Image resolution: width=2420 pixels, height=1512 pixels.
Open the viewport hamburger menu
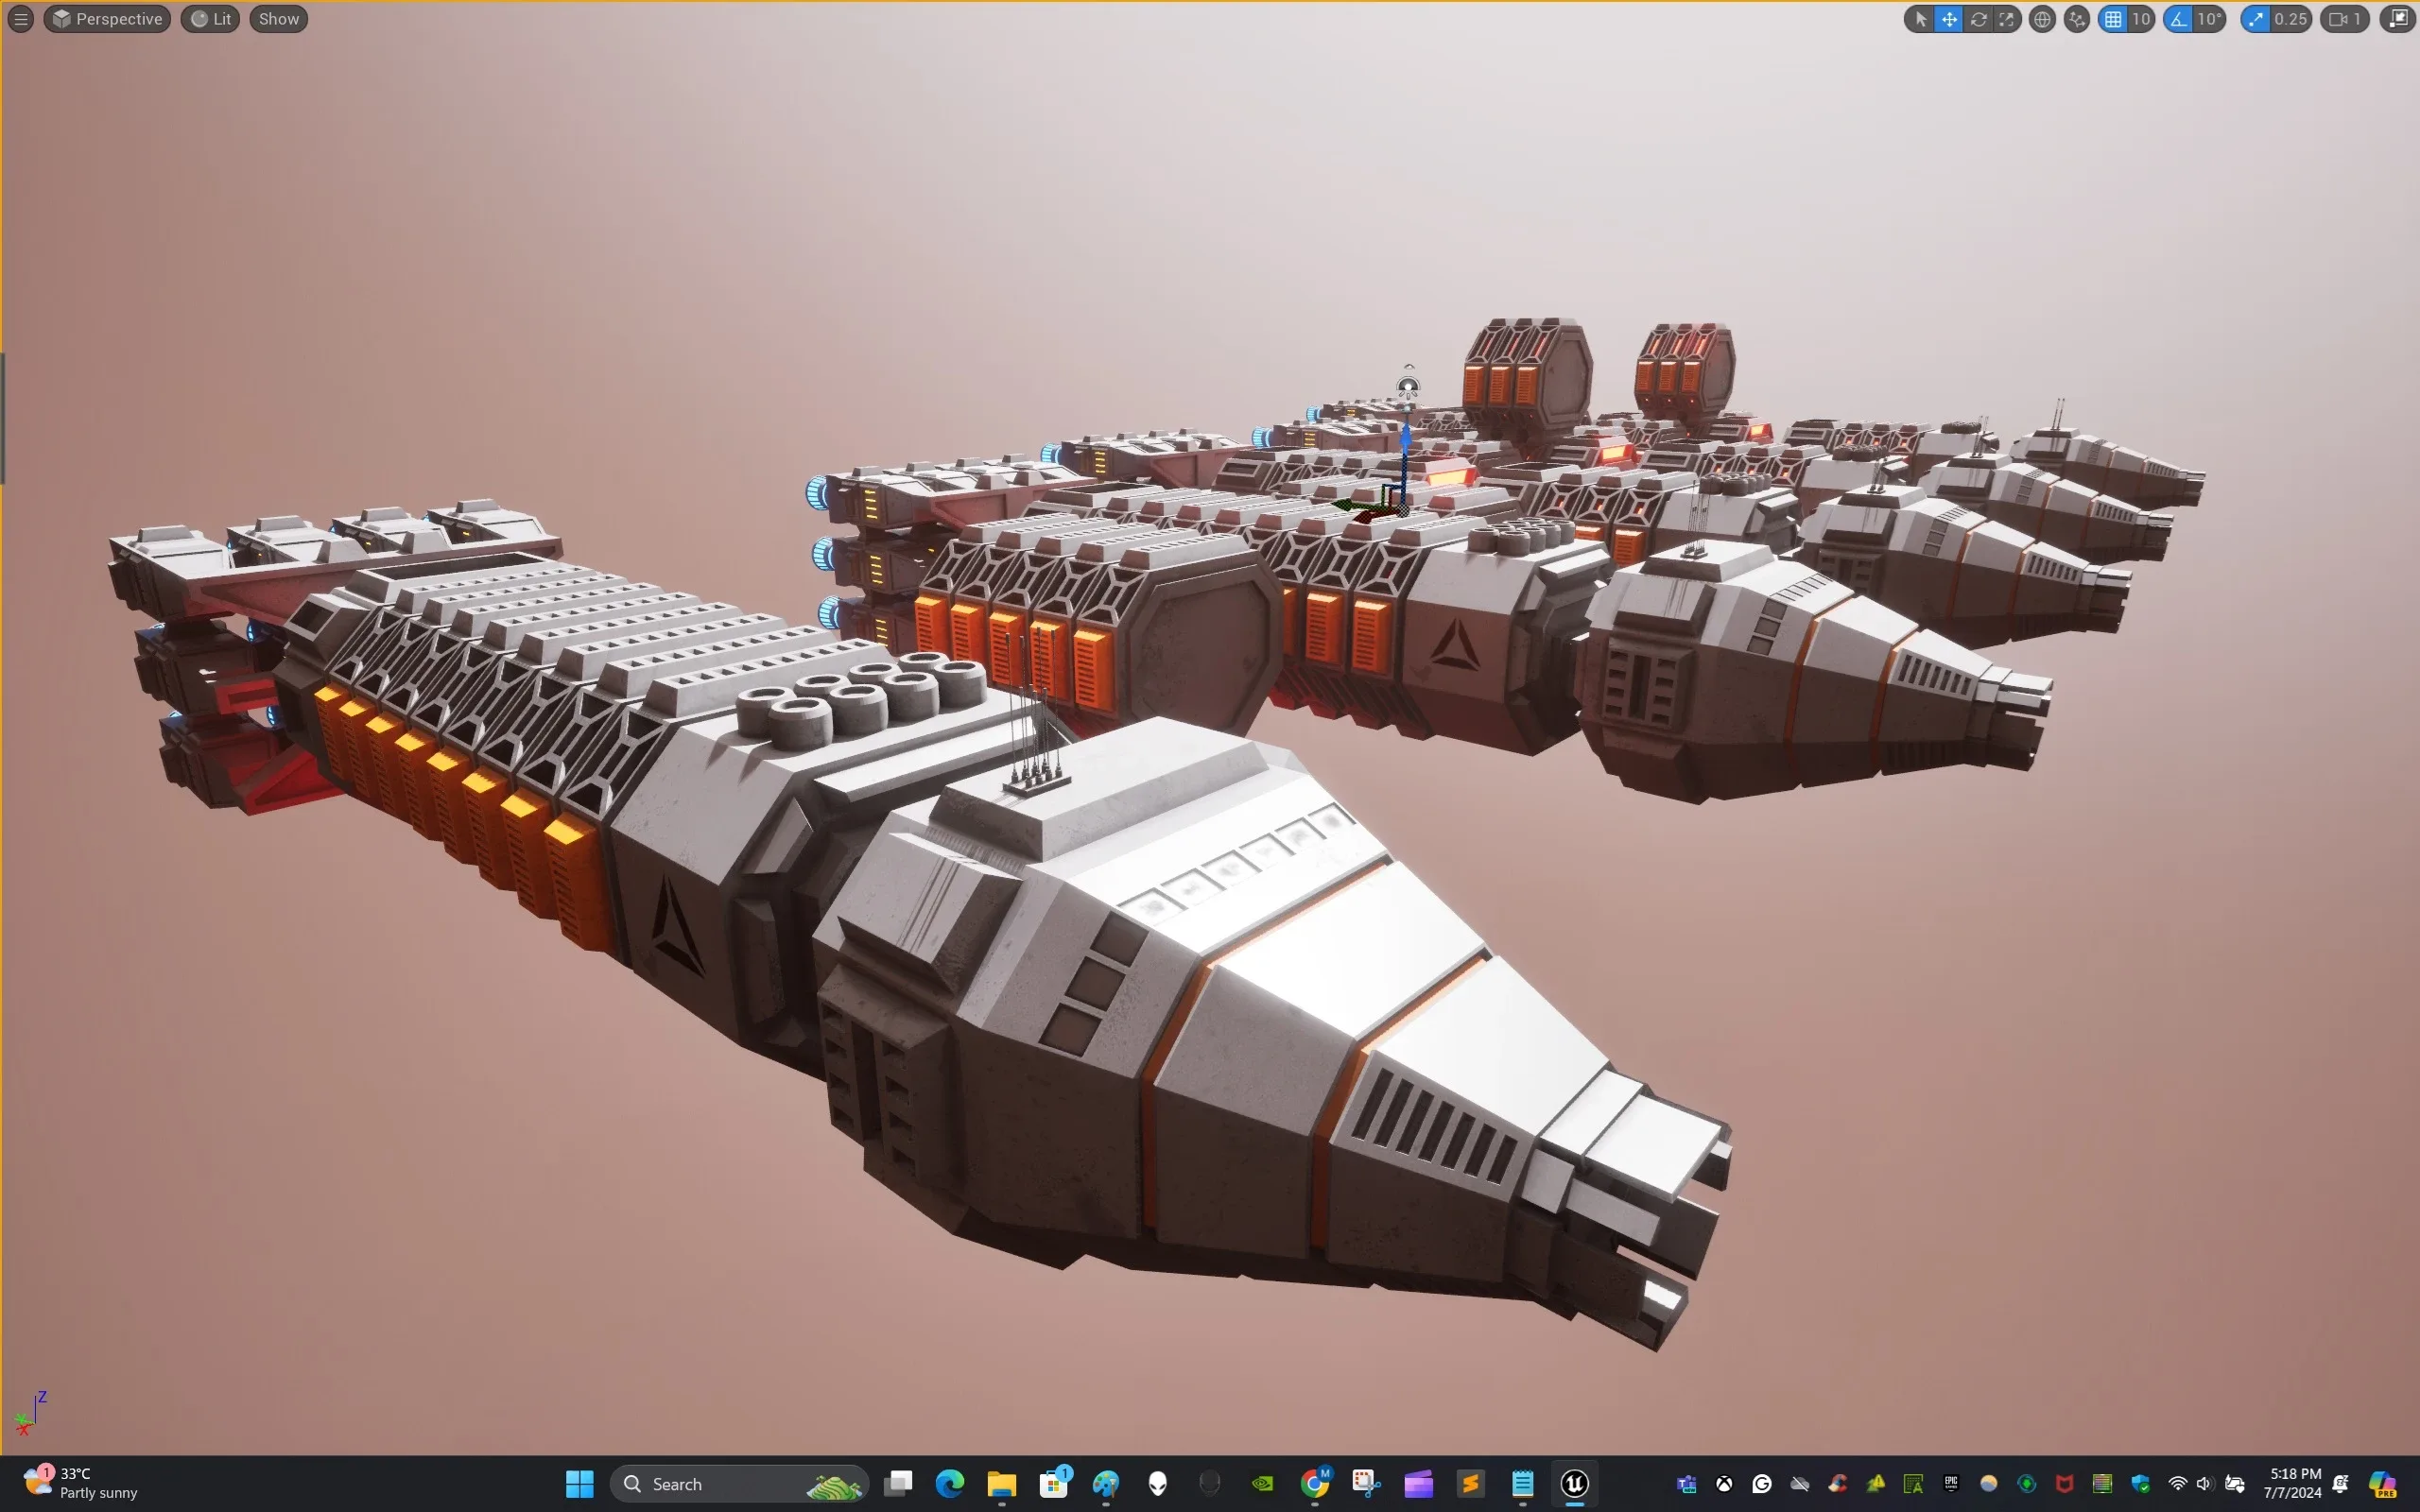point(20,18)
